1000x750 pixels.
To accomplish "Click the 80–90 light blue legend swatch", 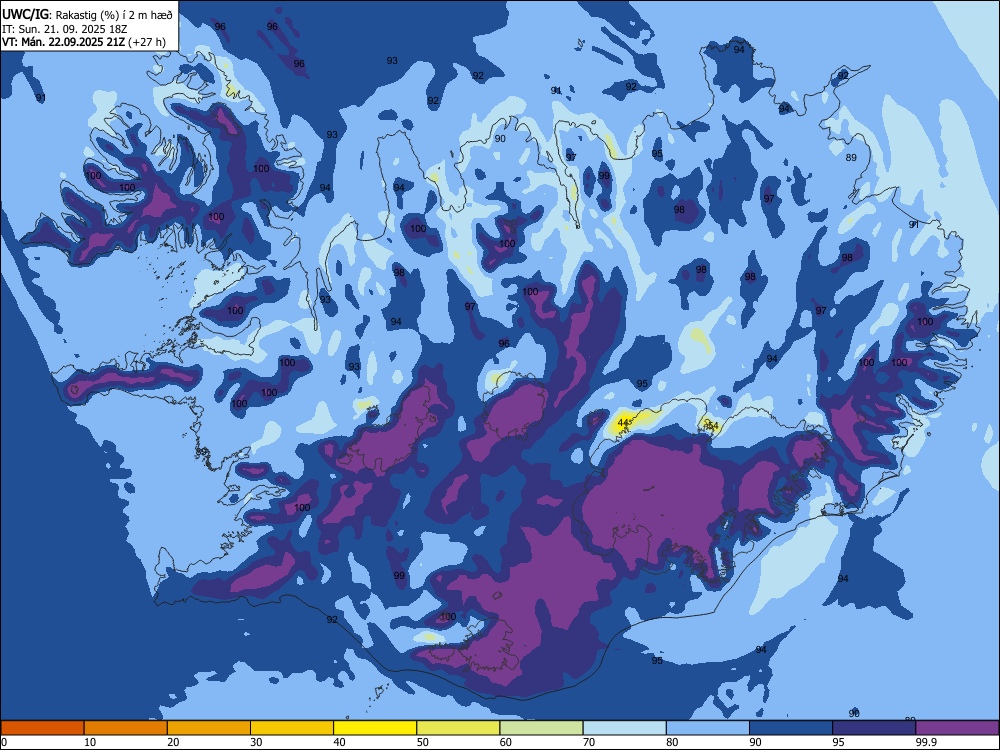I will 708,728.
